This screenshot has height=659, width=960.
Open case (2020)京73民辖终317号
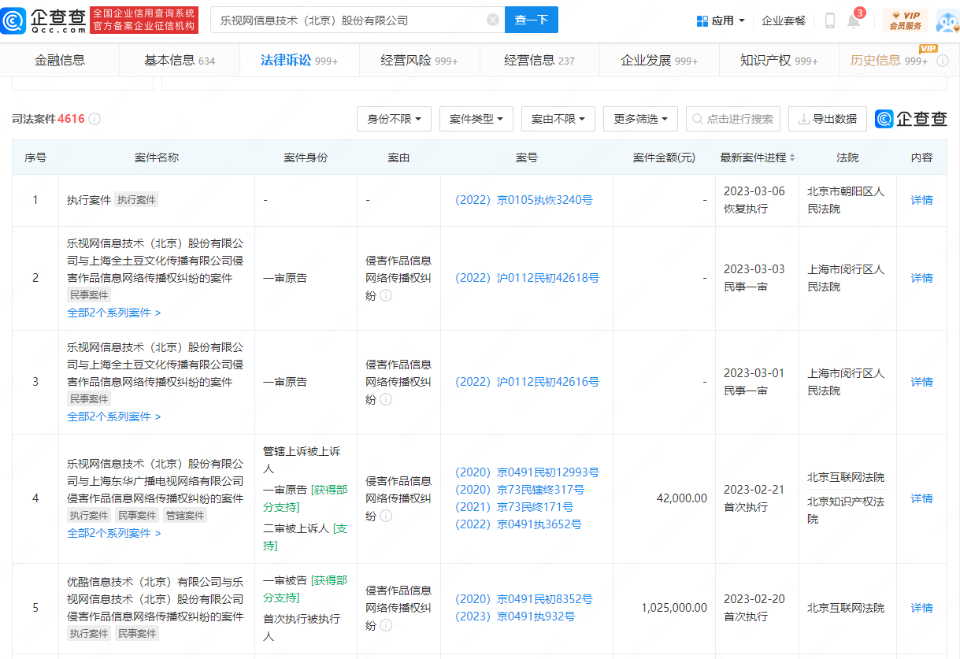pyautogui.click(x=519, y=490)
